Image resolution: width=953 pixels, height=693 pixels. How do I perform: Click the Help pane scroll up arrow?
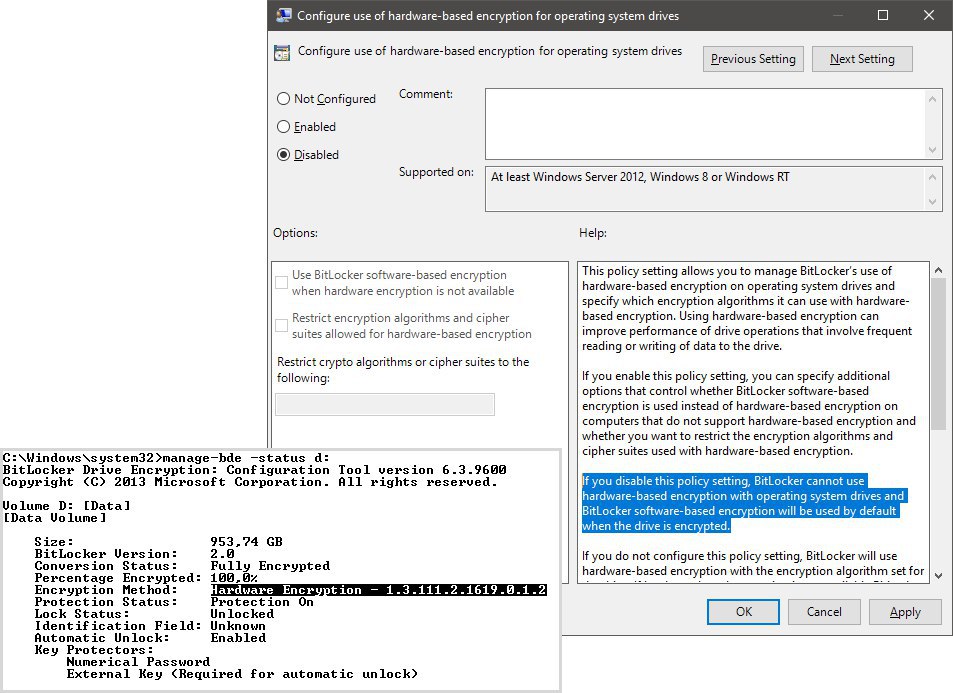pos(938,270)
